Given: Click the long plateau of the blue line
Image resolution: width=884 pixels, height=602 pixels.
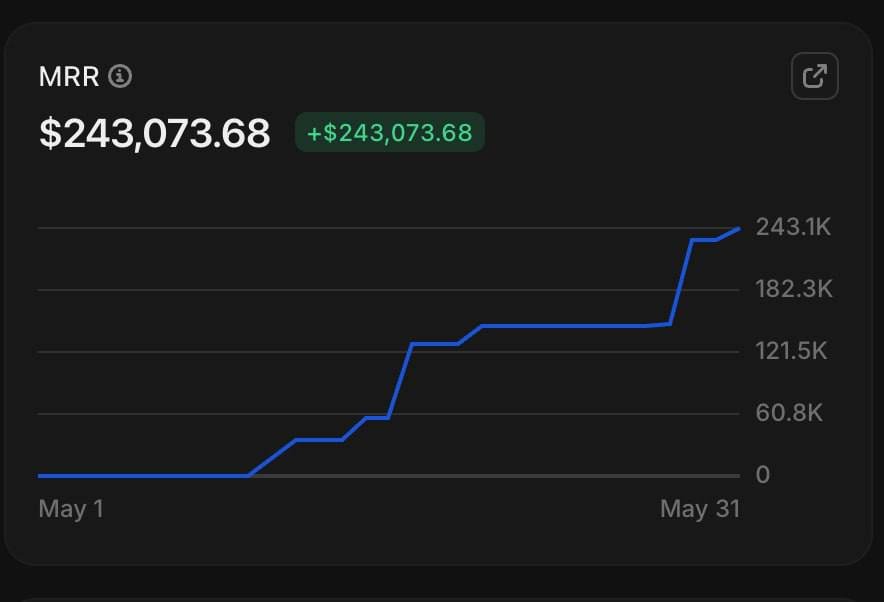Looking at the screenshot, I should click(565, 326).
